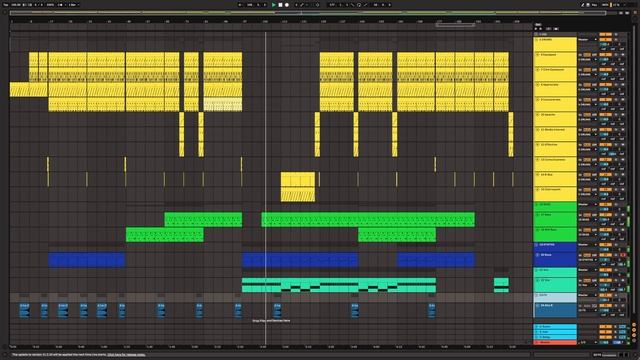Toggle the metronome in the control bar
640x360 pixels.
61,5
